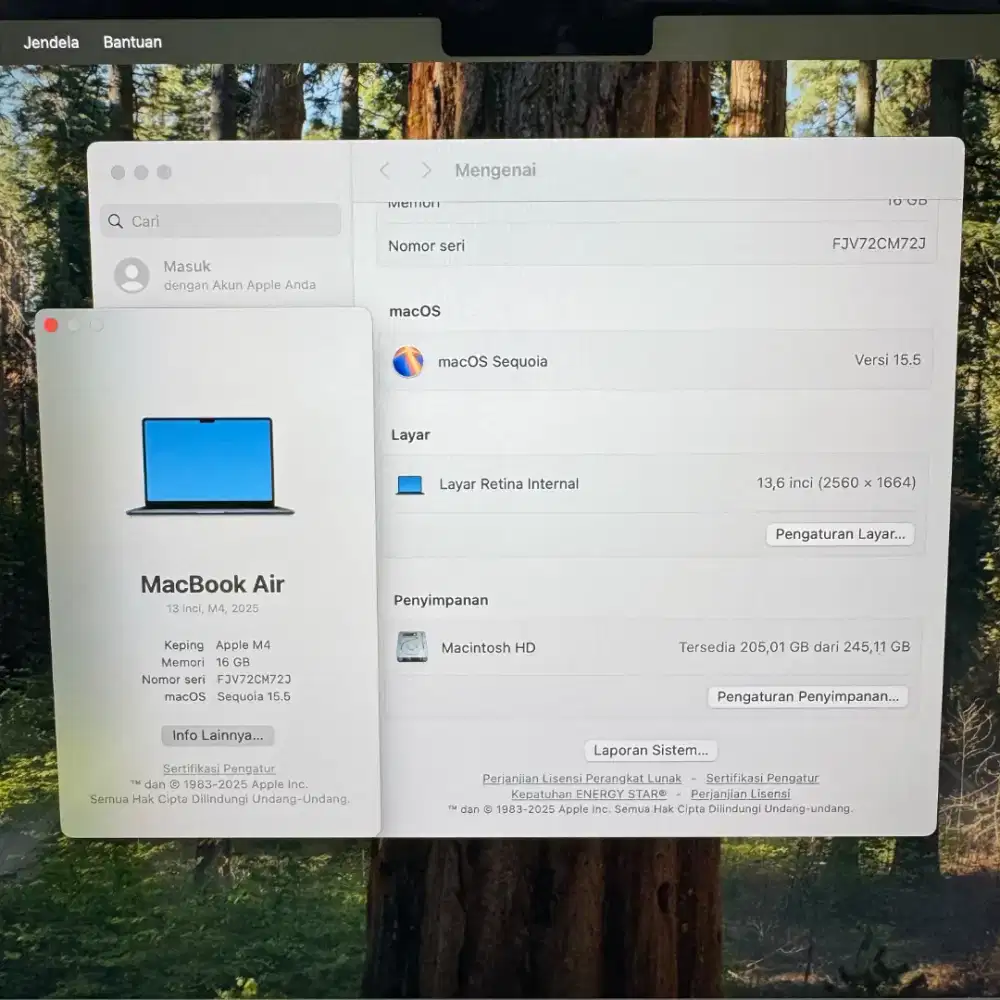
Task: Click the macOS Sequoia row name
Action: [492, 362]
